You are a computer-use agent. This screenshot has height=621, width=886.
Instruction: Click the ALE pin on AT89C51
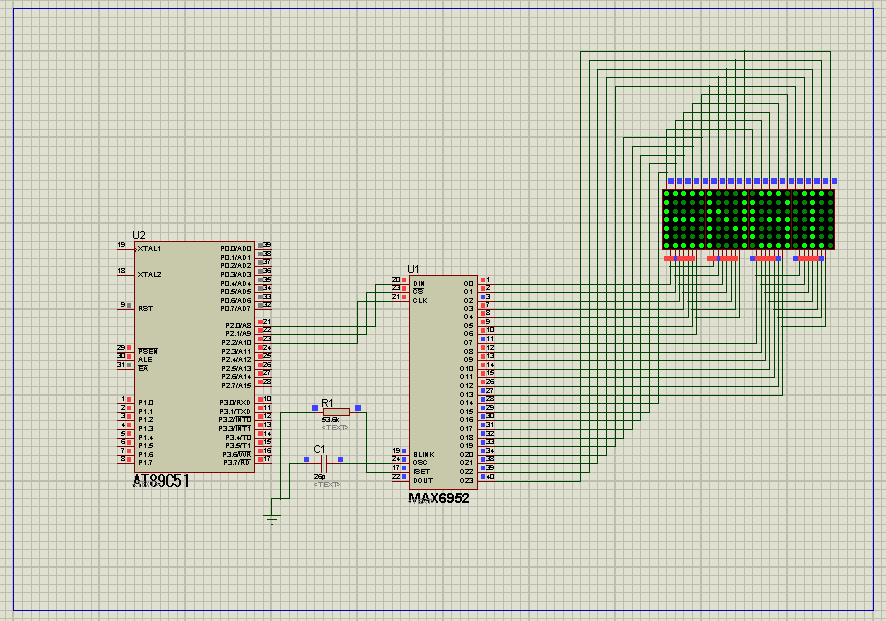[144, 358]
